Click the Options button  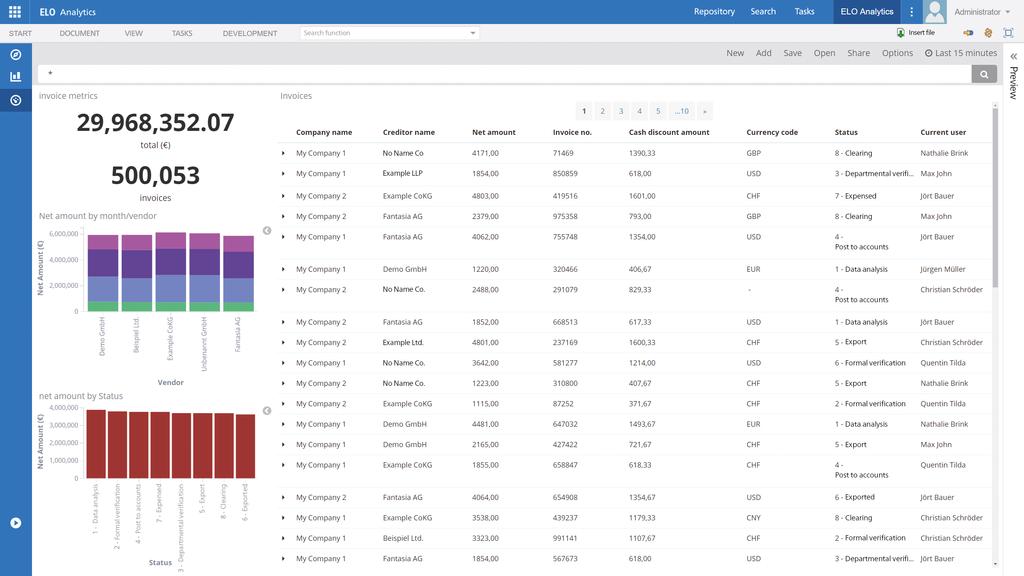click(897, 53)
